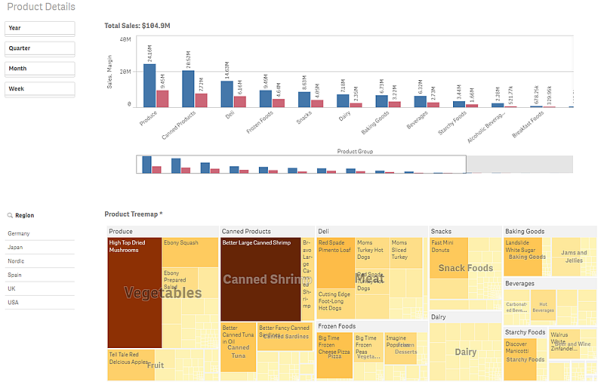Click the Alcoholic Beverages axis label
604x385 pixels.
point(486,128)
